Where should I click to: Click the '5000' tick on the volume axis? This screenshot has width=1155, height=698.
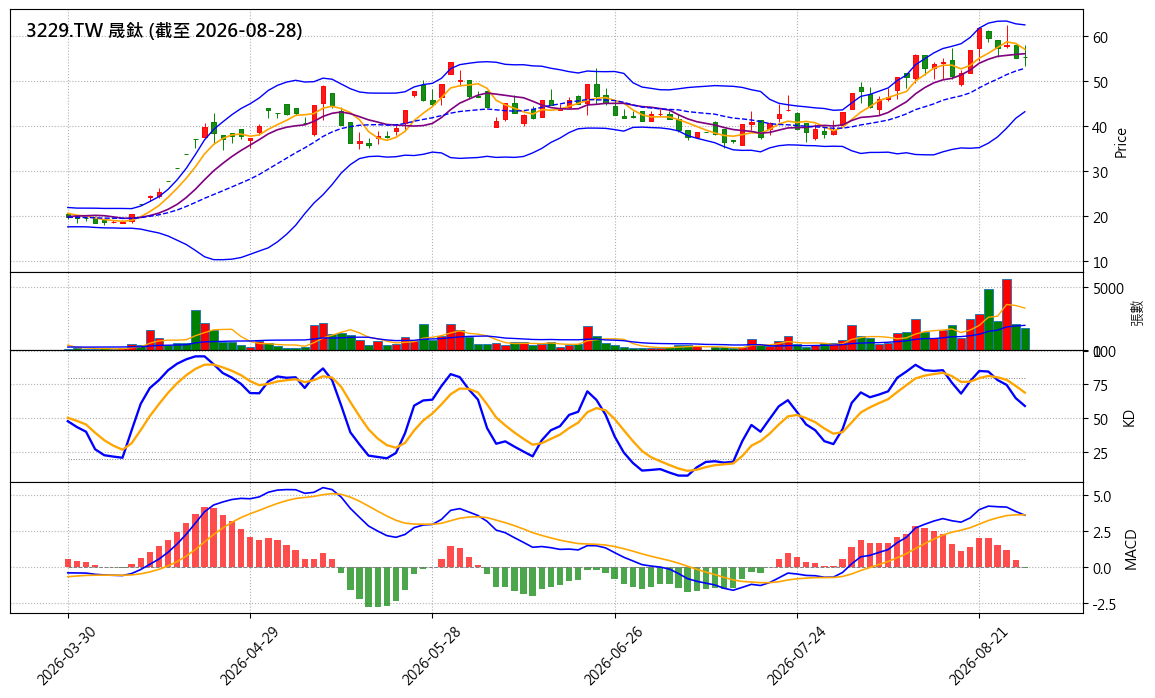(1108, 289)
